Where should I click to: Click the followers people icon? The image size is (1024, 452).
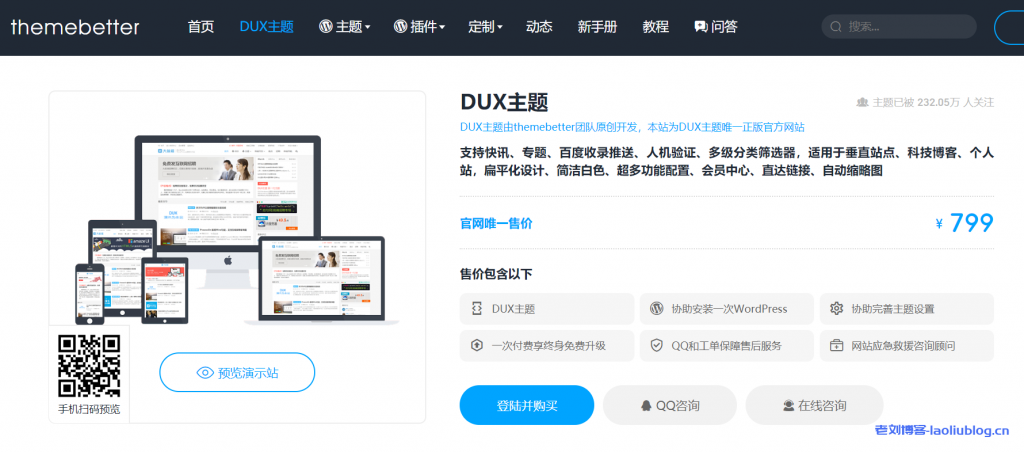point(863,103)
